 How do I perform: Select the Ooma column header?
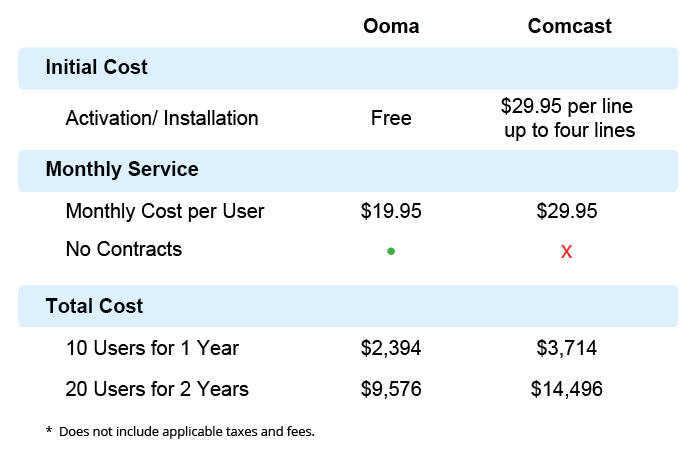(x=391, y=26)
